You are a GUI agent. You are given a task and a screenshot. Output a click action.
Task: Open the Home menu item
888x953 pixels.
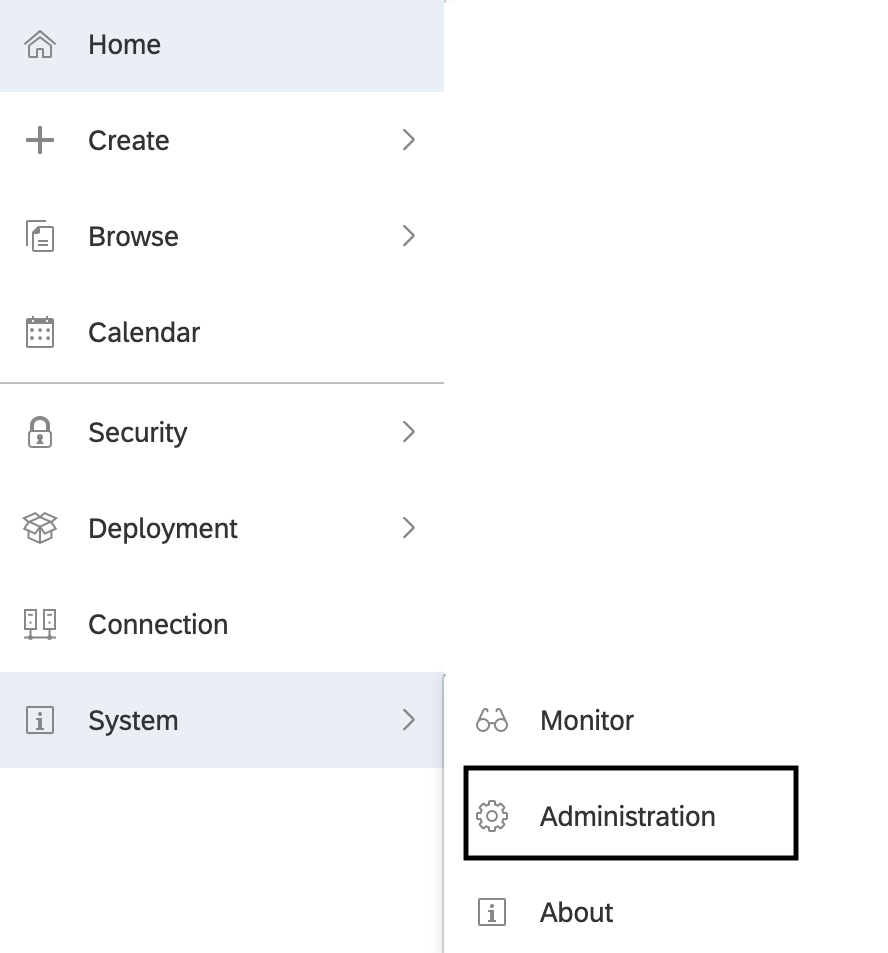(124, 45)
